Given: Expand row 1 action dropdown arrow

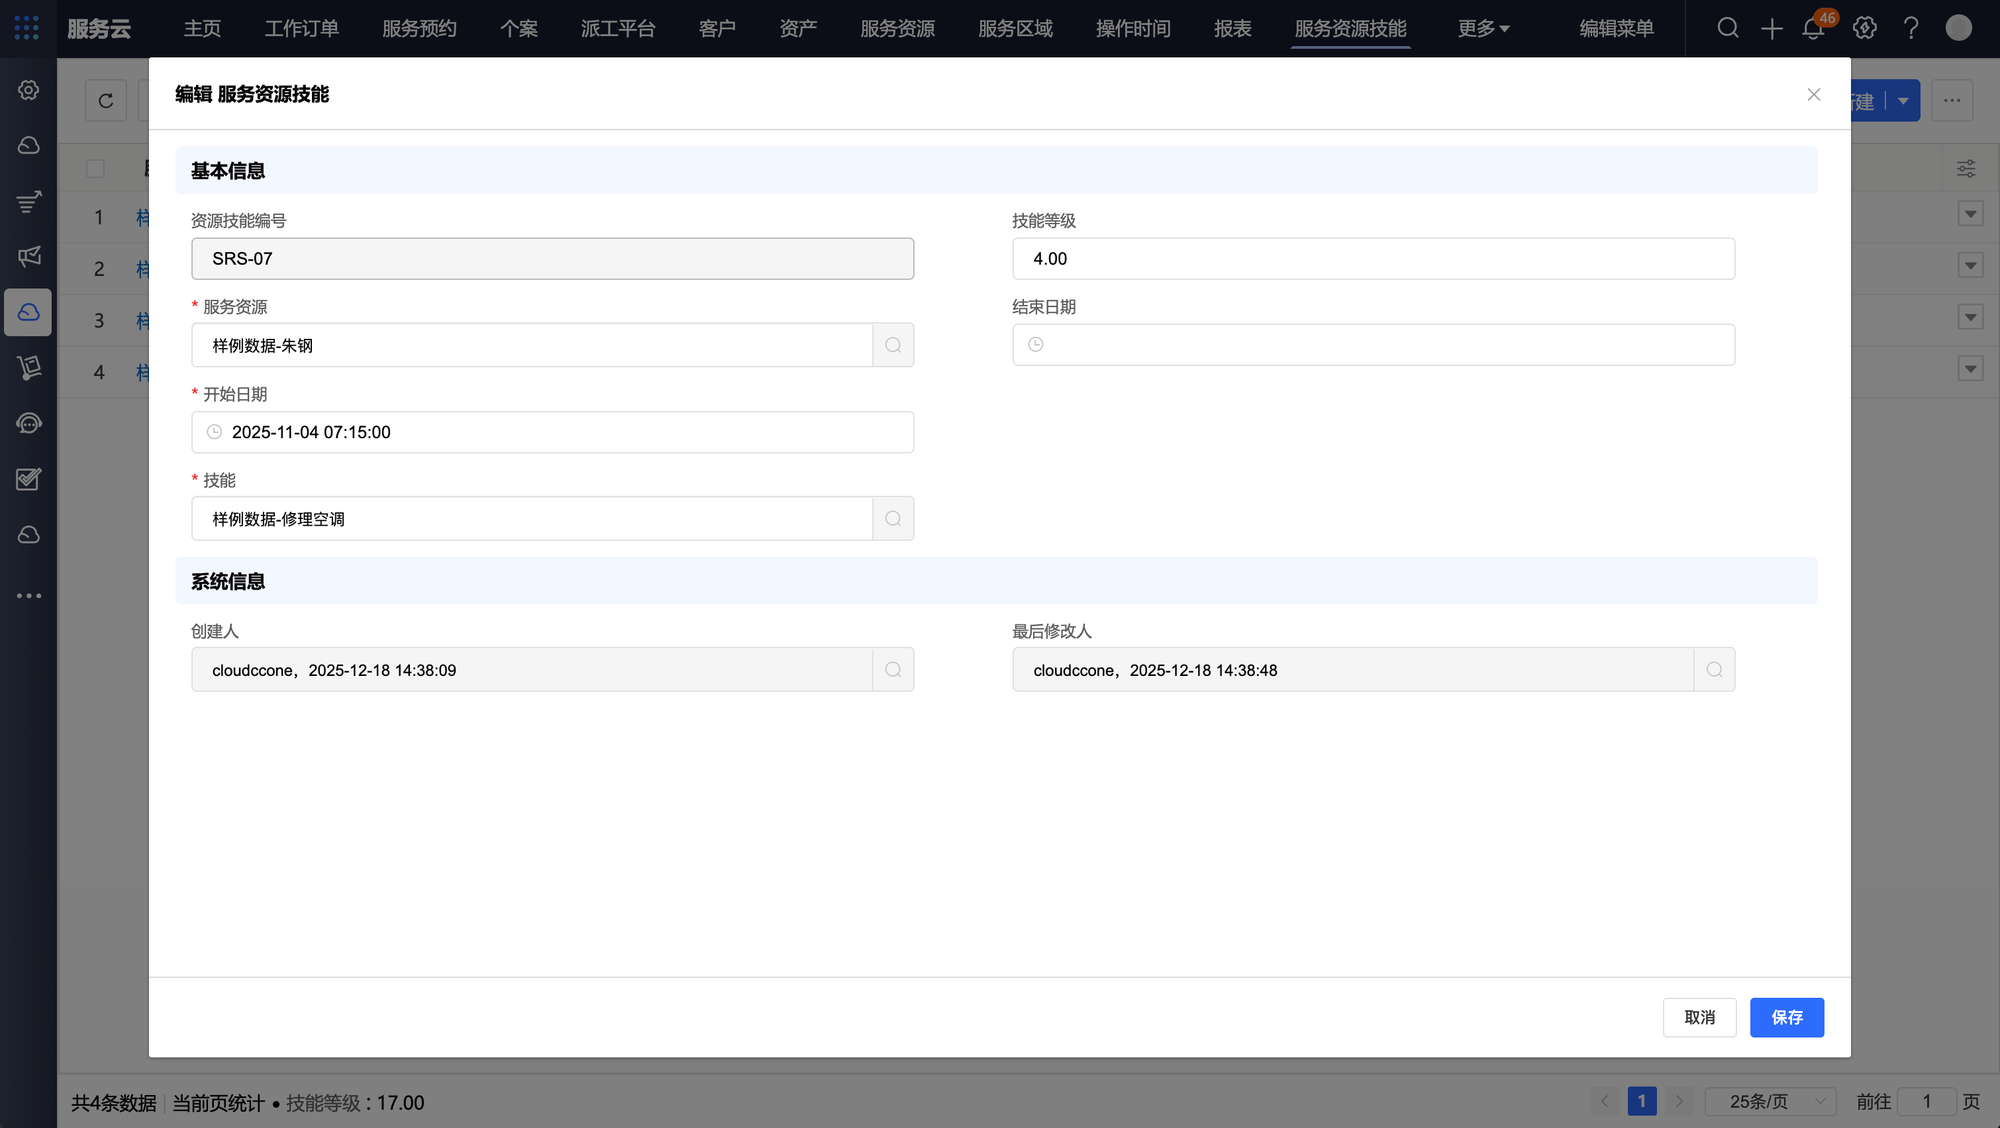Looking at the screenshot, I should coord(1970,214).
